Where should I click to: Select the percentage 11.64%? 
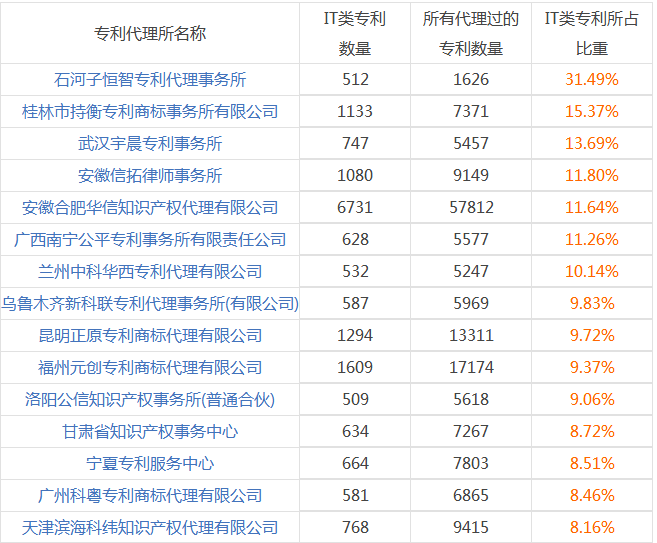click(592, 207)
